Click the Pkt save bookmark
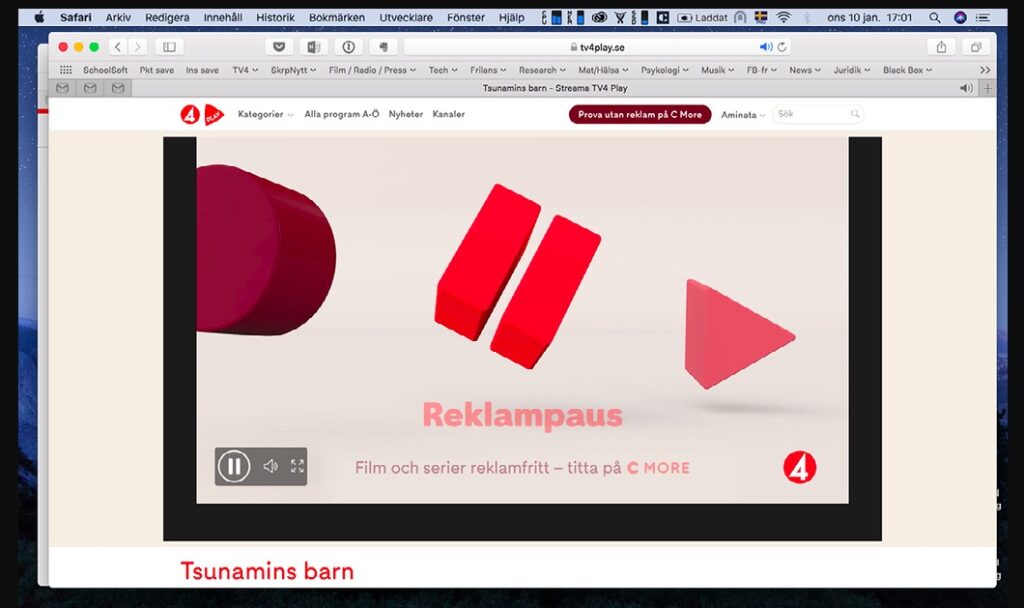 click(157, 70)
